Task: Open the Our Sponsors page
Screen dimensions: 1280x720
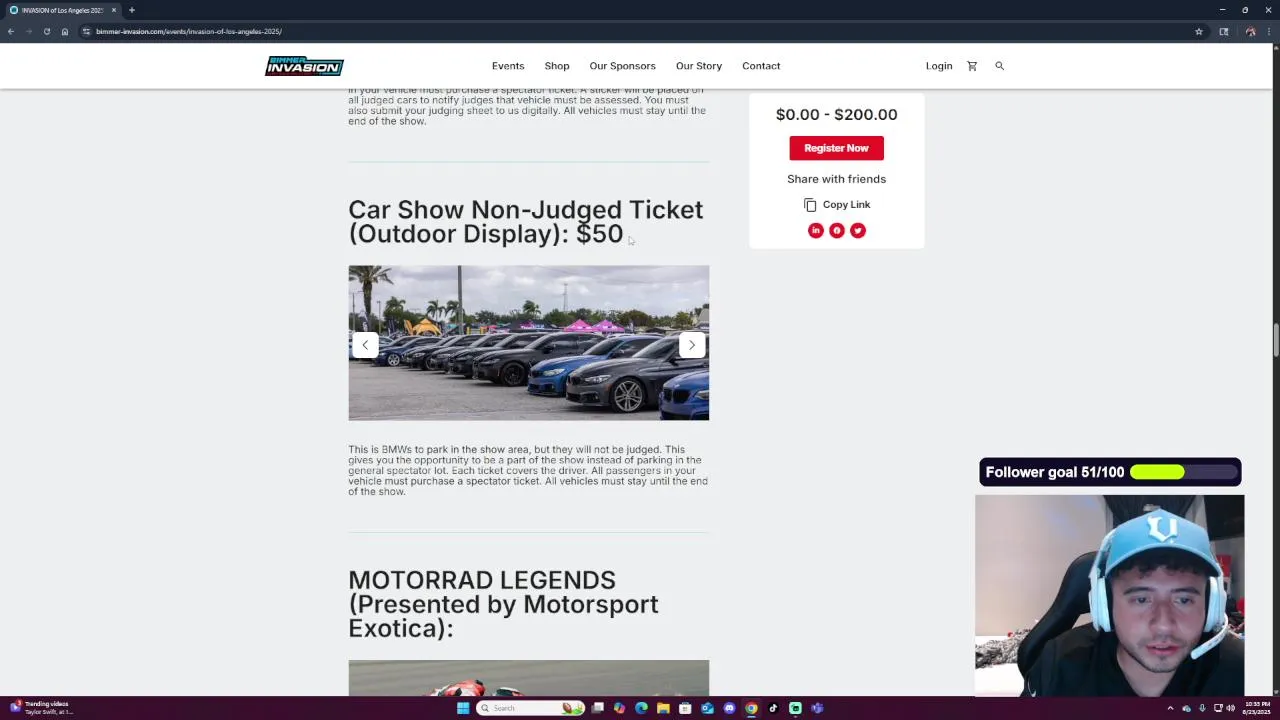Action: (x=622, y=66)
